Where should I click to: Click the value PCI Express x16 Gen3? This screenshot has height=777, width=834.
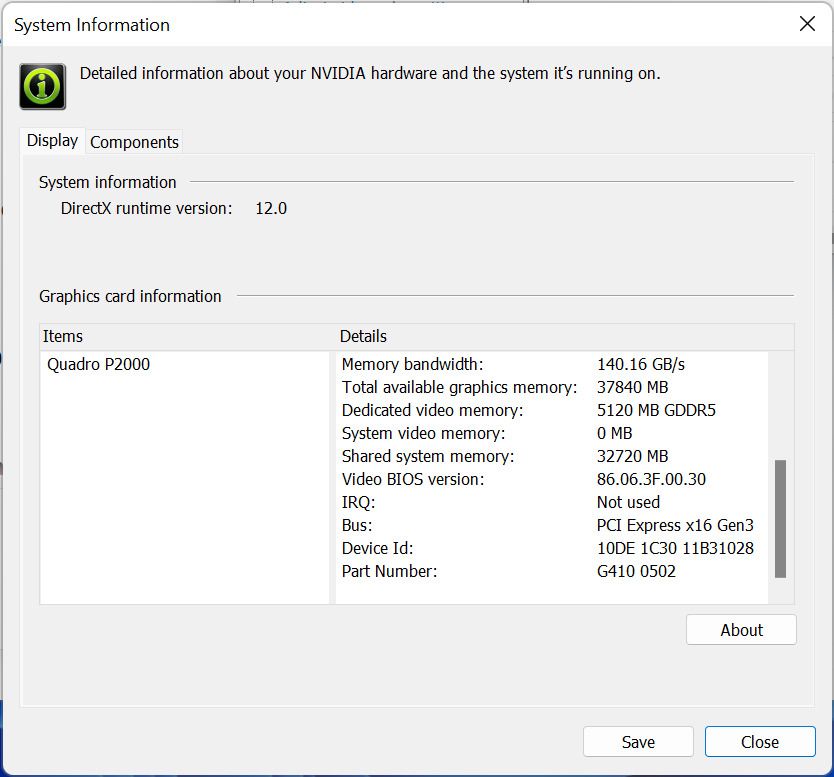click(x=675, y=525)
